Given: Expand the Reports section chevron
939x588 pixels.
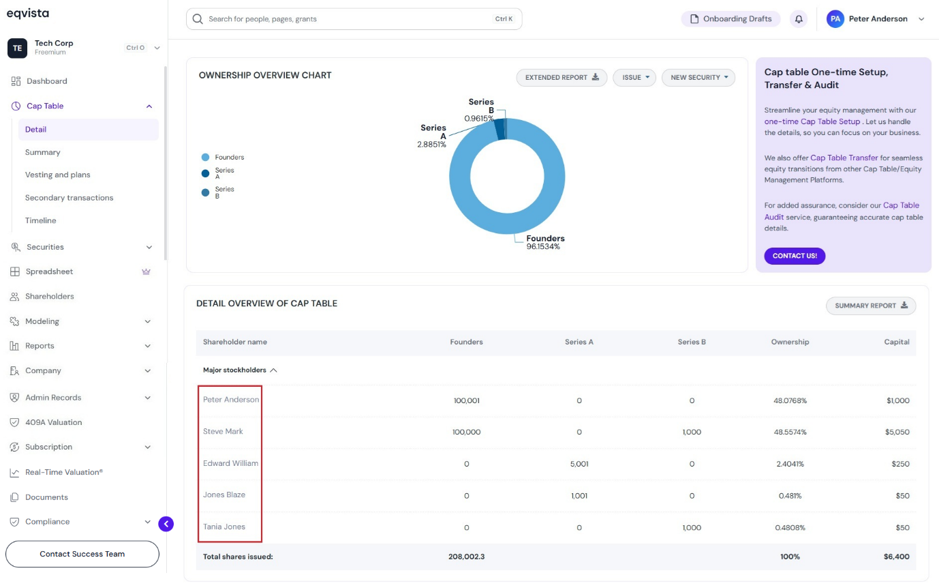Looking at the screenshot, I should click(147, 346).
